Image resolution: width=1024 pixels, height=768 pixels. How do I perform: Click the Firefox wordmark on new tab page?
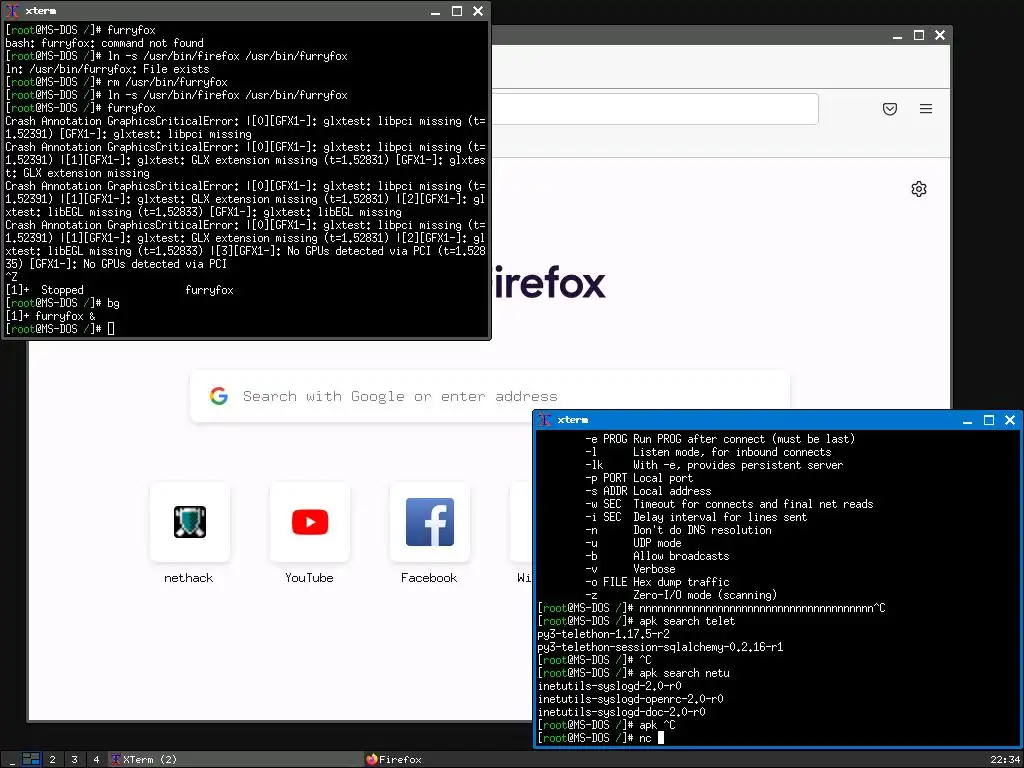pyautogui.click(x=549, y=282)
